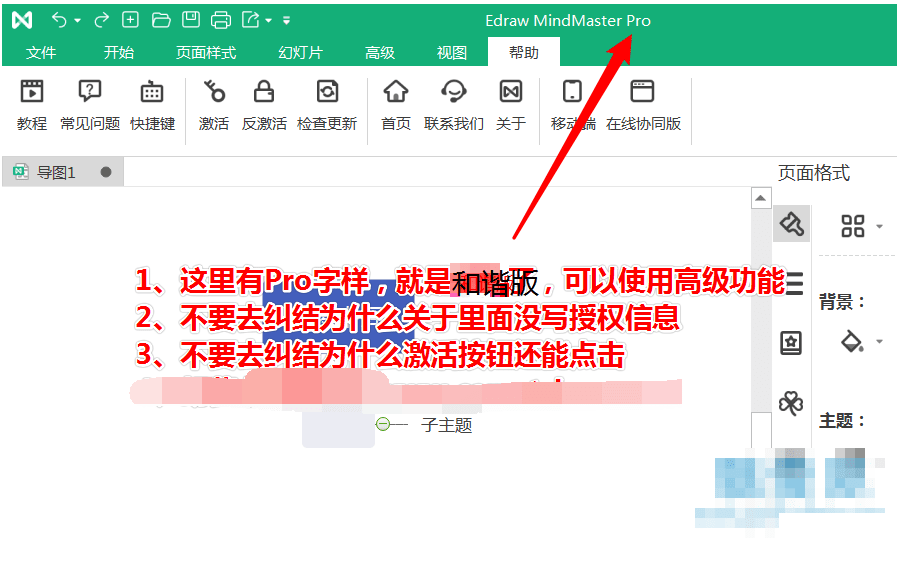Expand the background fill color dropdown
902x564 pixels.
880,342
